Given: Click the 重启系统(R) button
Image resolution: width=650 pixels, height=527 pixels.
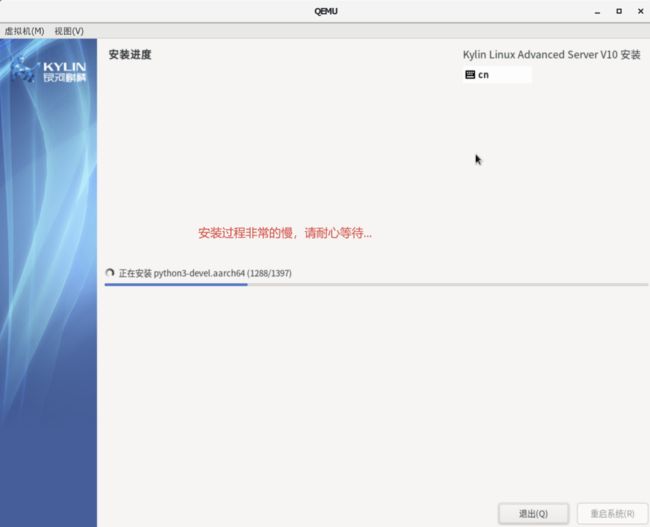Looking at the screenshot, I should (x=612, y=514).
